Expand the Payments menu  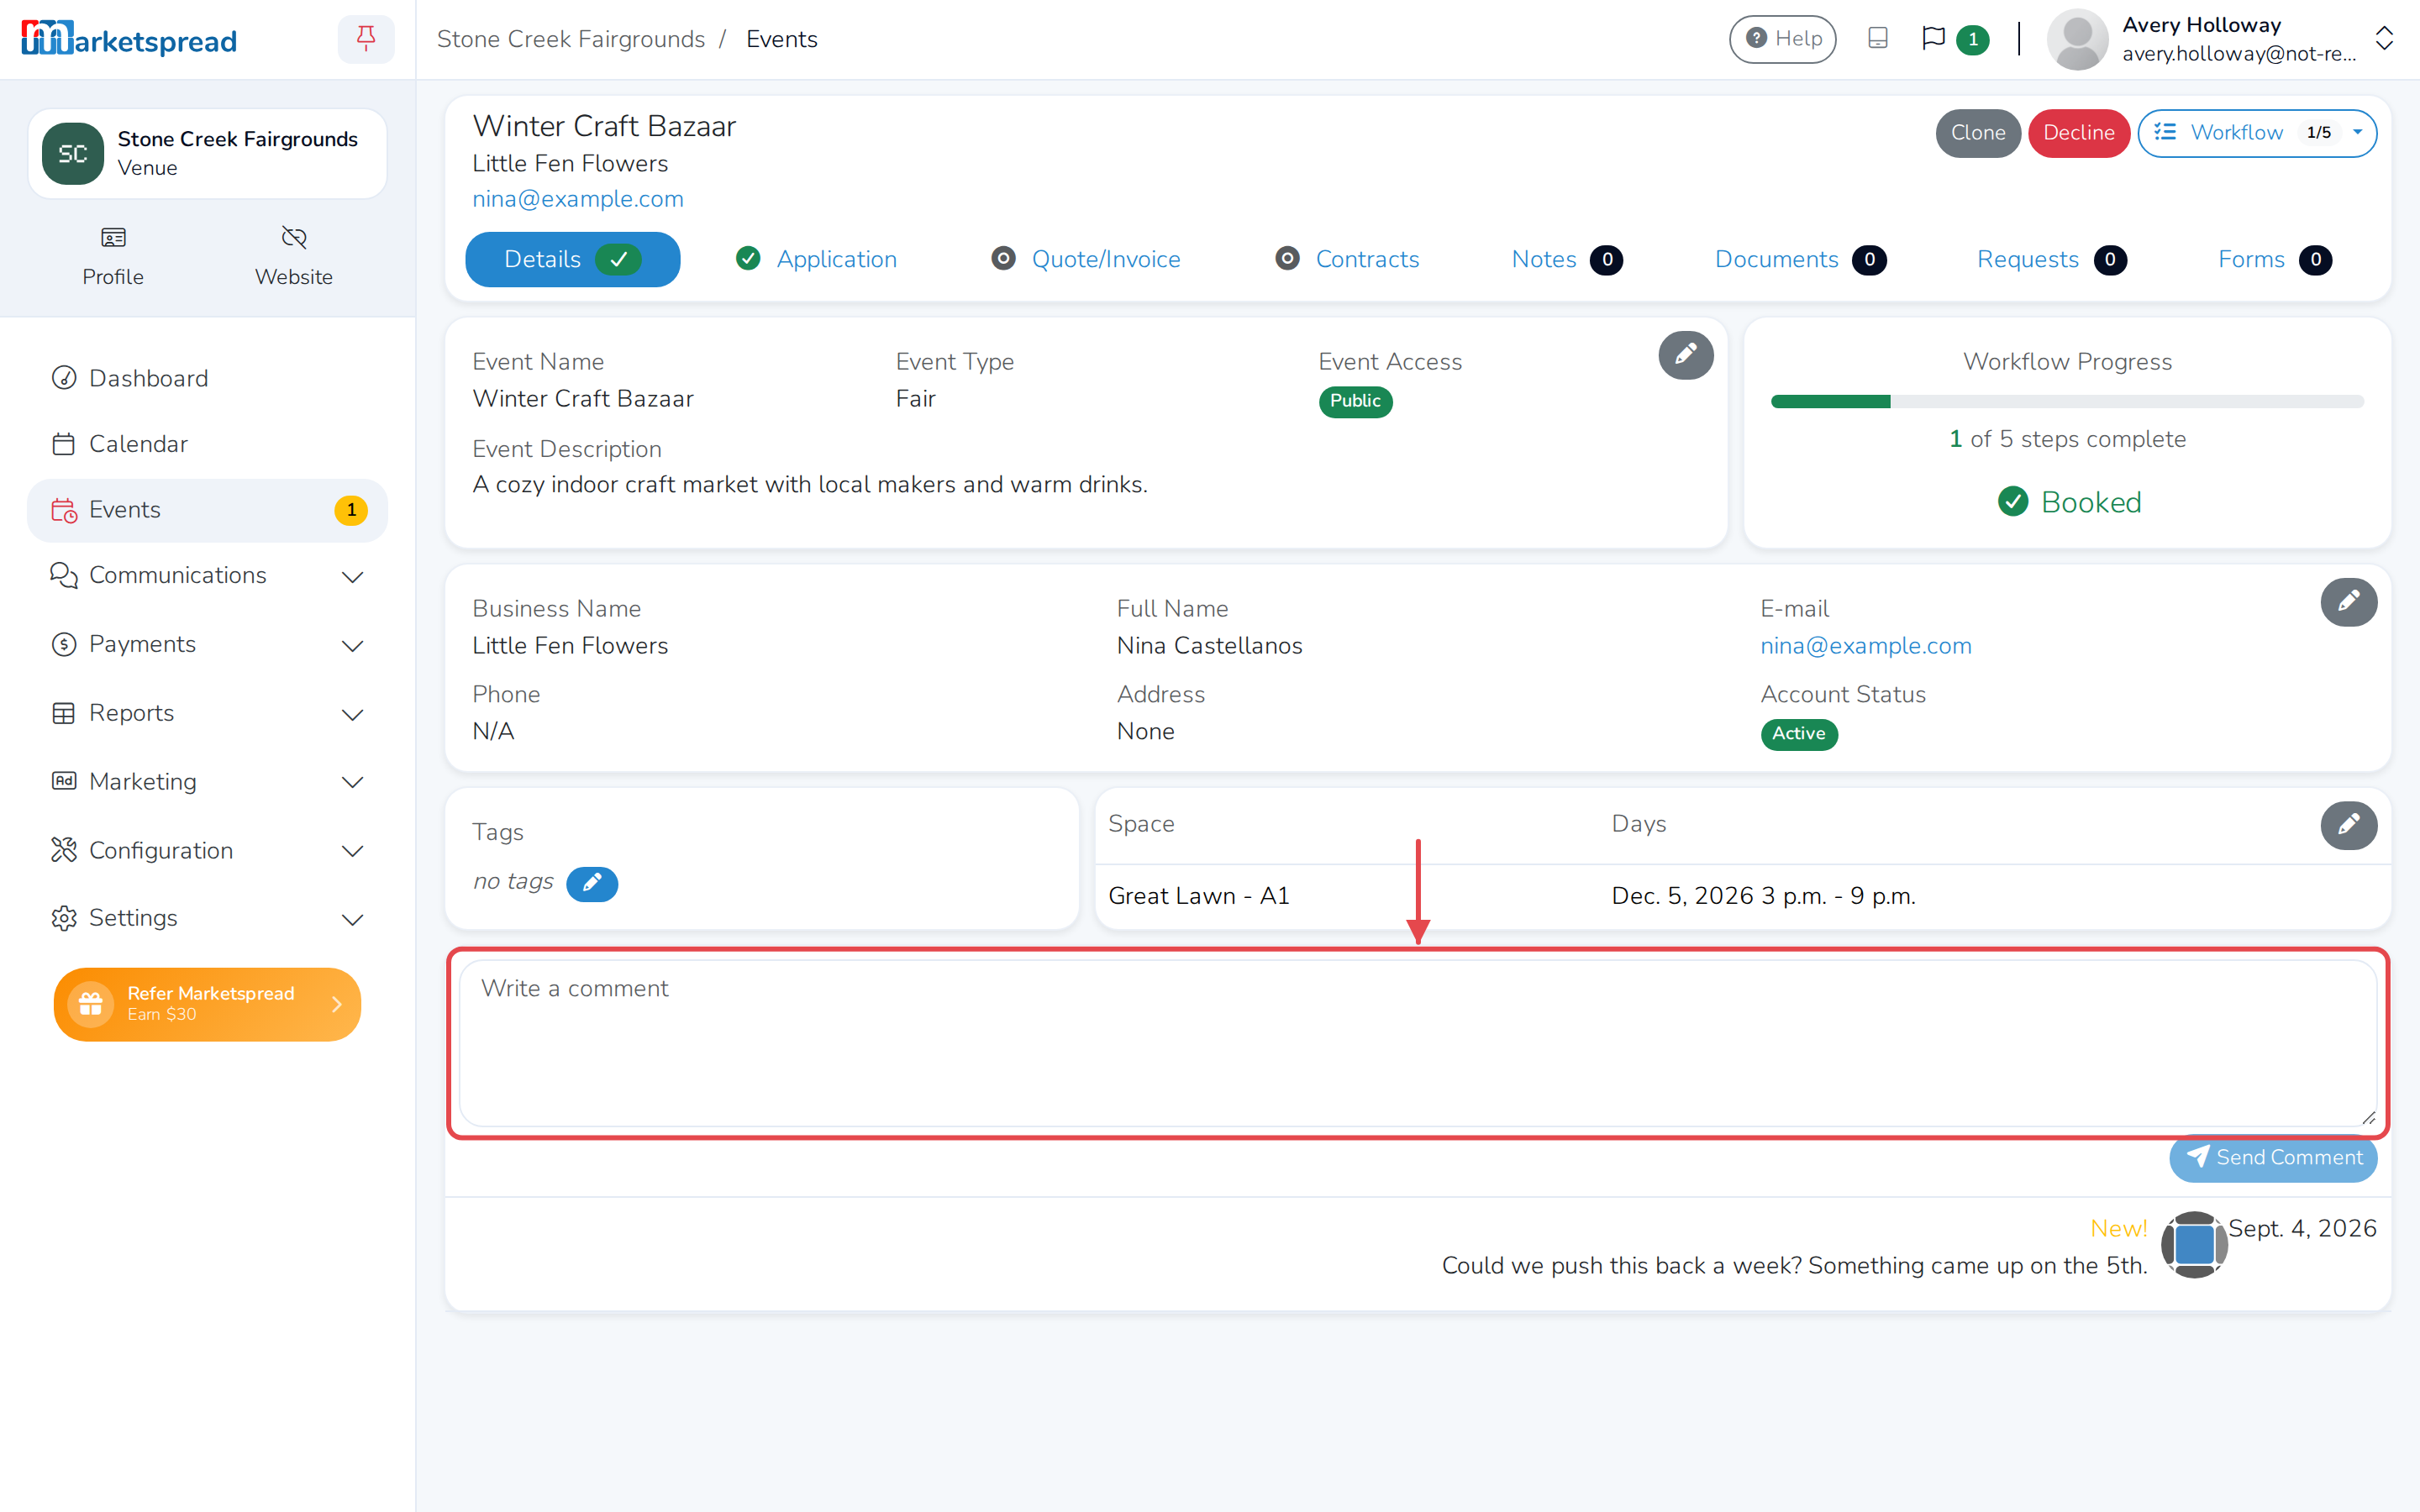click(x=207, y=645)
